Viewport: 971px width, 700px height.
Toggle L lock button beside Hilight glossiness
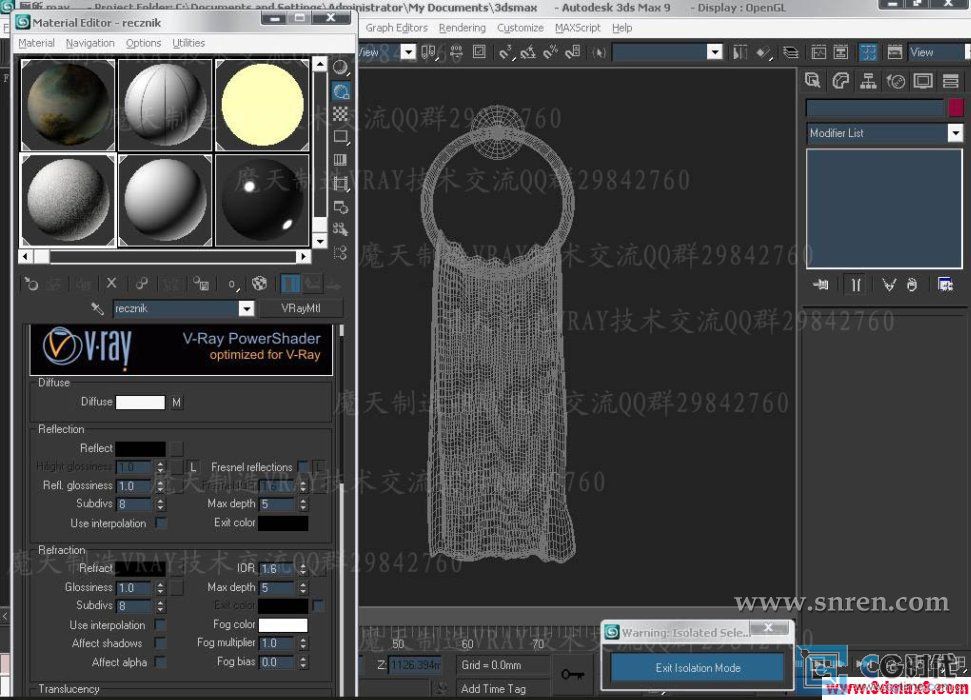tap(193, 466)
